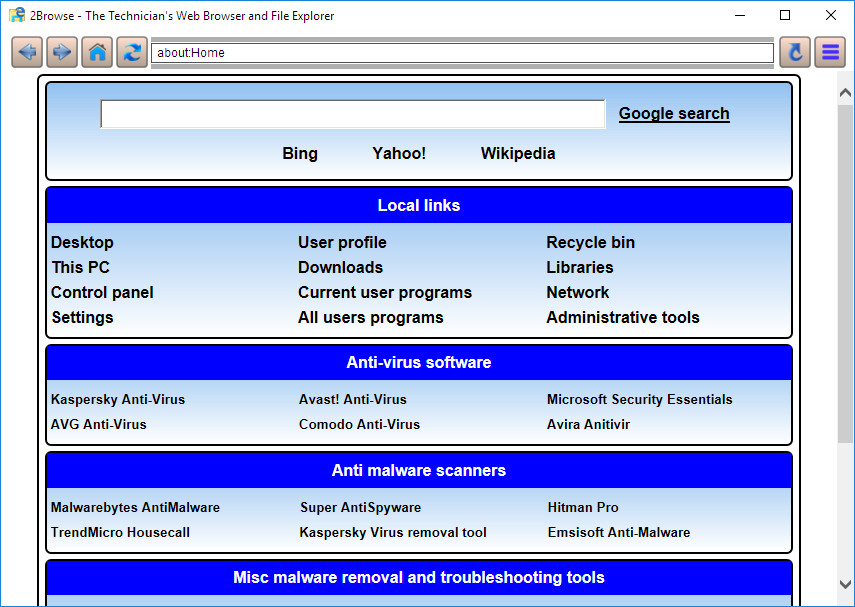
Task: Click the Kaspersky Anti-Virus link
Action: pyautogui.click(x=118, y=399)
